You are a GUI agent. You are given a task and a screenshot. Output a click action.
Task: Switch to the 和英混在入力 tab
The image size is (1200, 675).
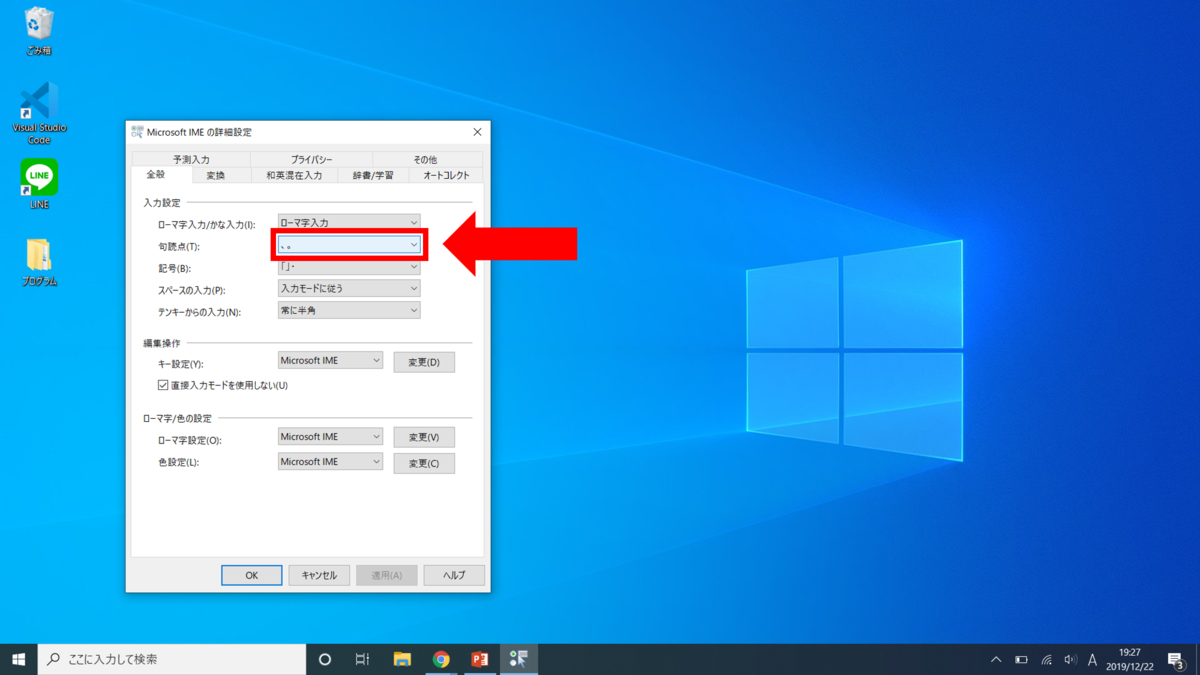pyautogui.click(x=294, y=175)
